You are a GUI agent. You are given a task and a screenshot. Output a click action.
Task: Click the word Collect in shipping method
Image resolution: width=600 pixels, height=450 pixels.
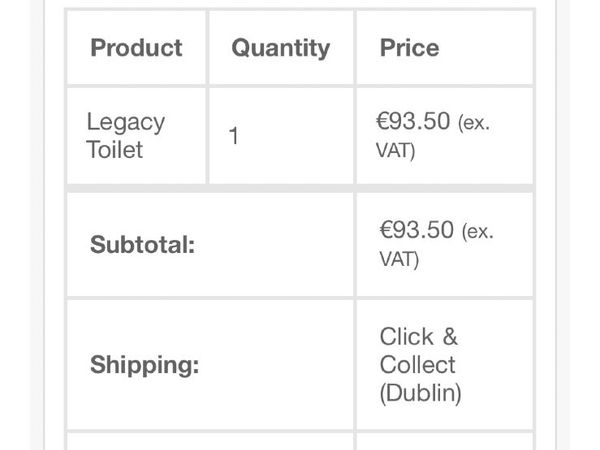click(417, 365)
